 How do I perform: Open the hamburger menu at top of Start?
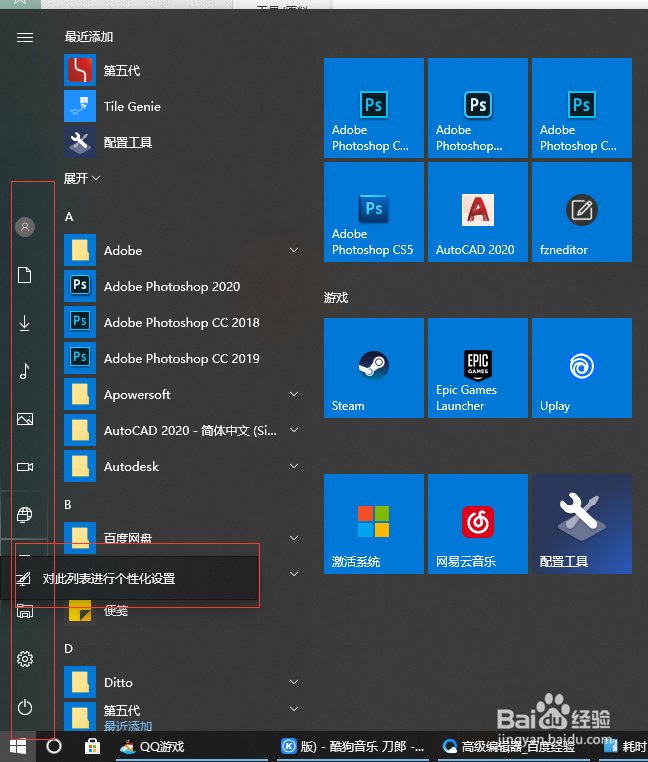(25, 37)
